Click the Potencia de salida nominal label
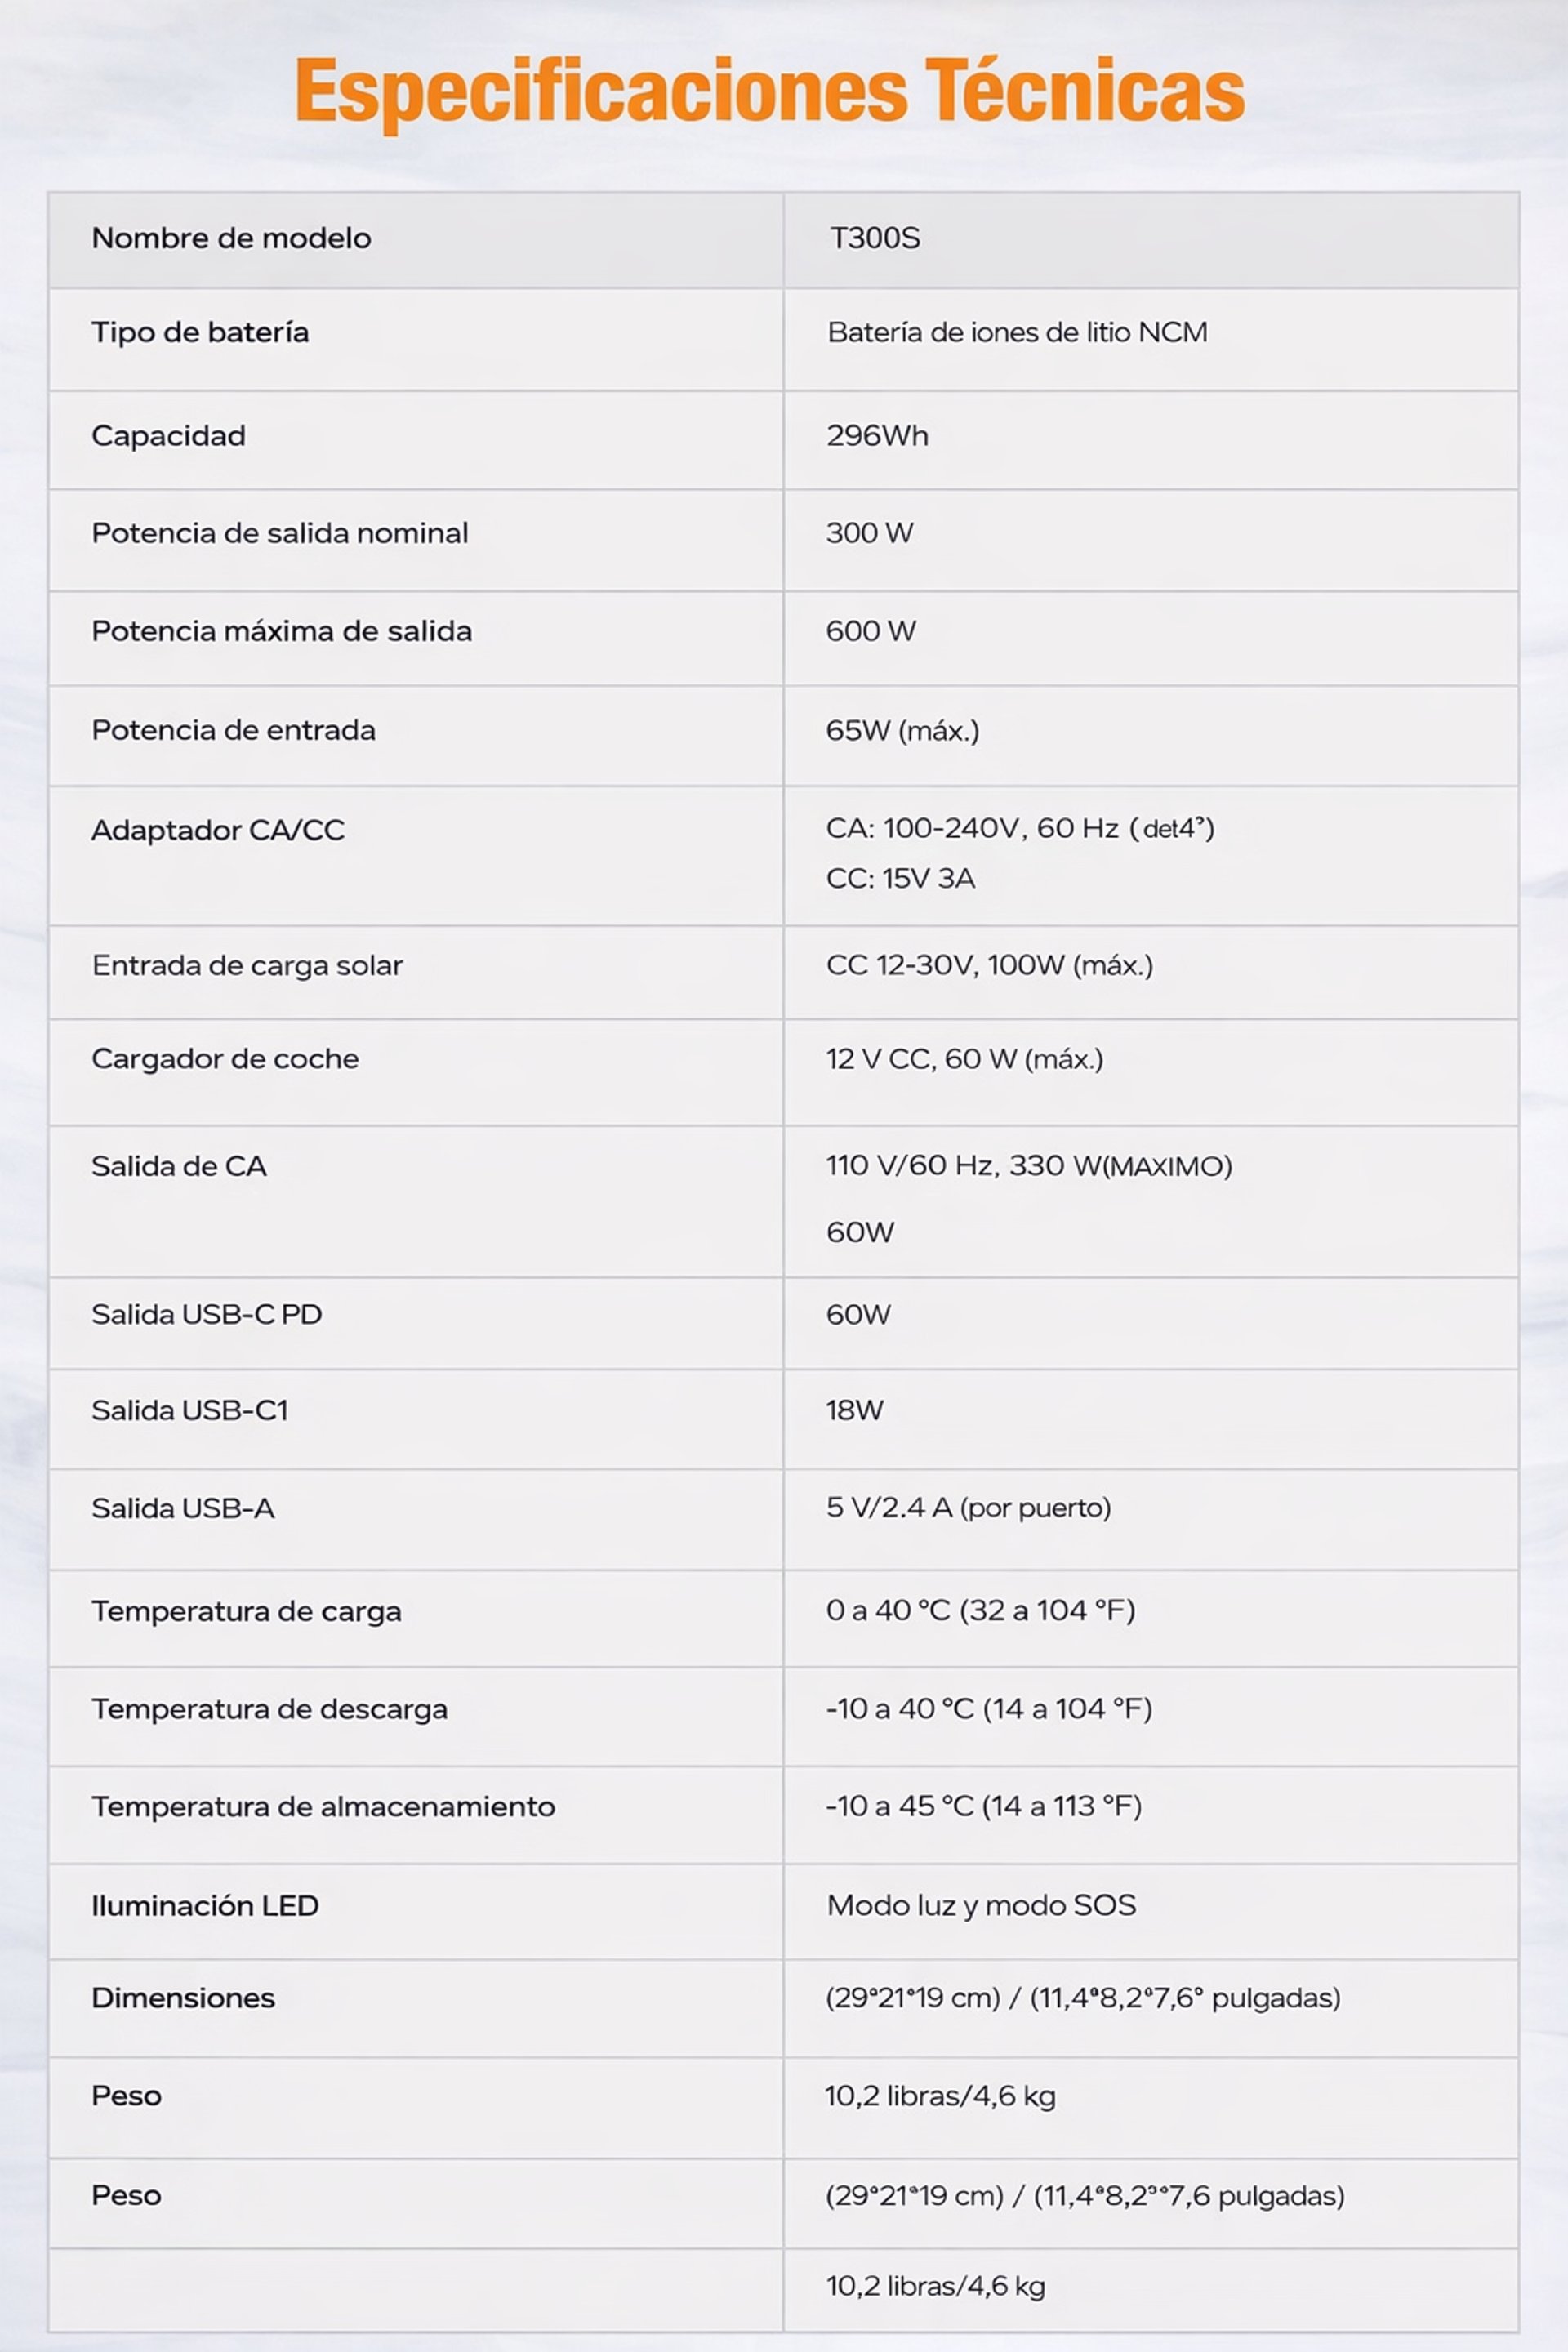Viewport: 1568px width, 2352px height. [x=280, y=533]
